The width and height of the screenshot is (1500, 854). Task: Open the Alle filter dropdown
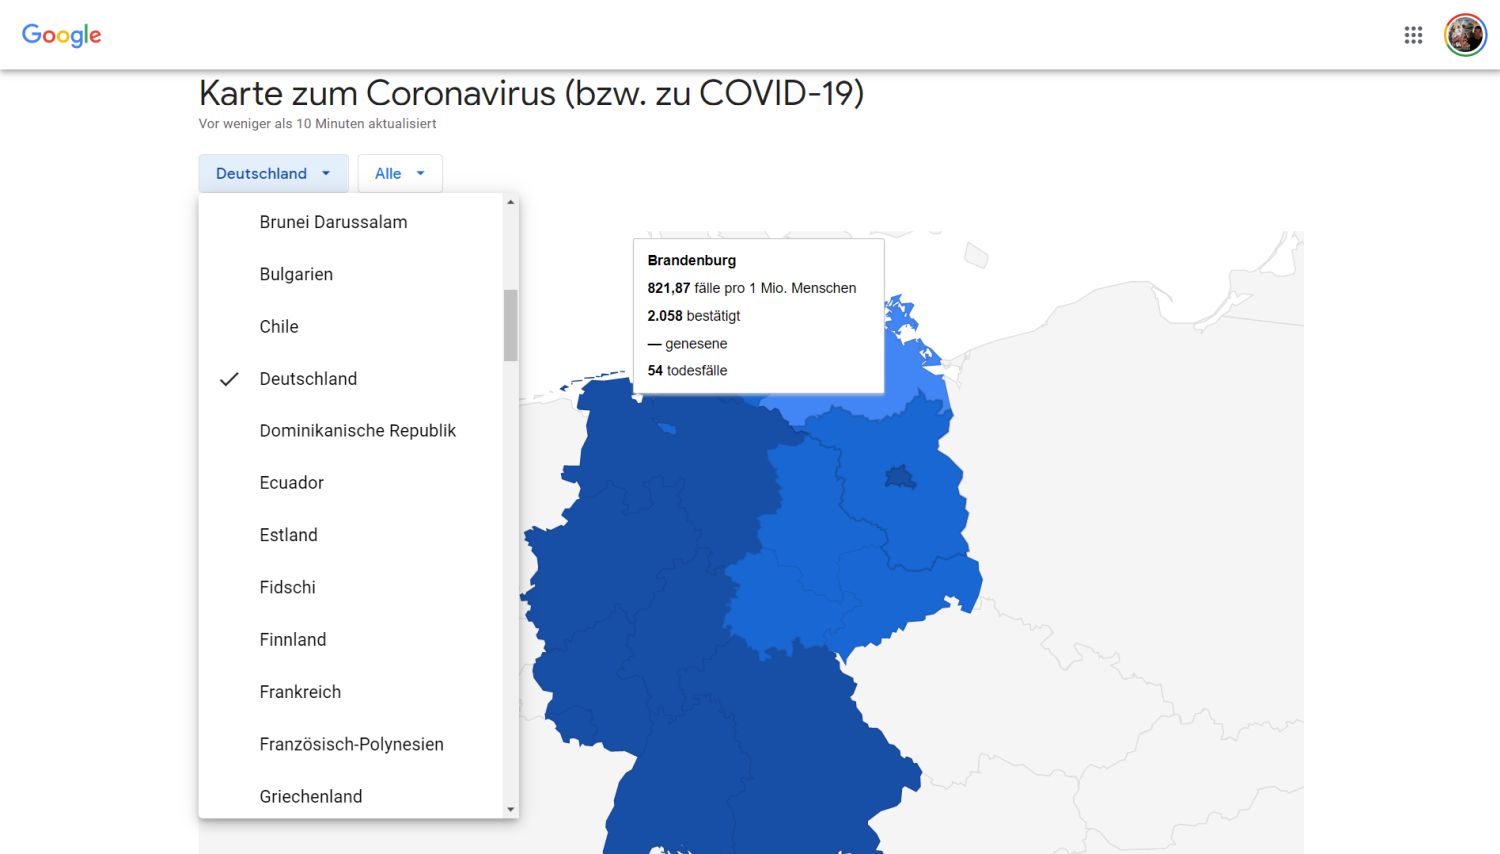[399, 173]
